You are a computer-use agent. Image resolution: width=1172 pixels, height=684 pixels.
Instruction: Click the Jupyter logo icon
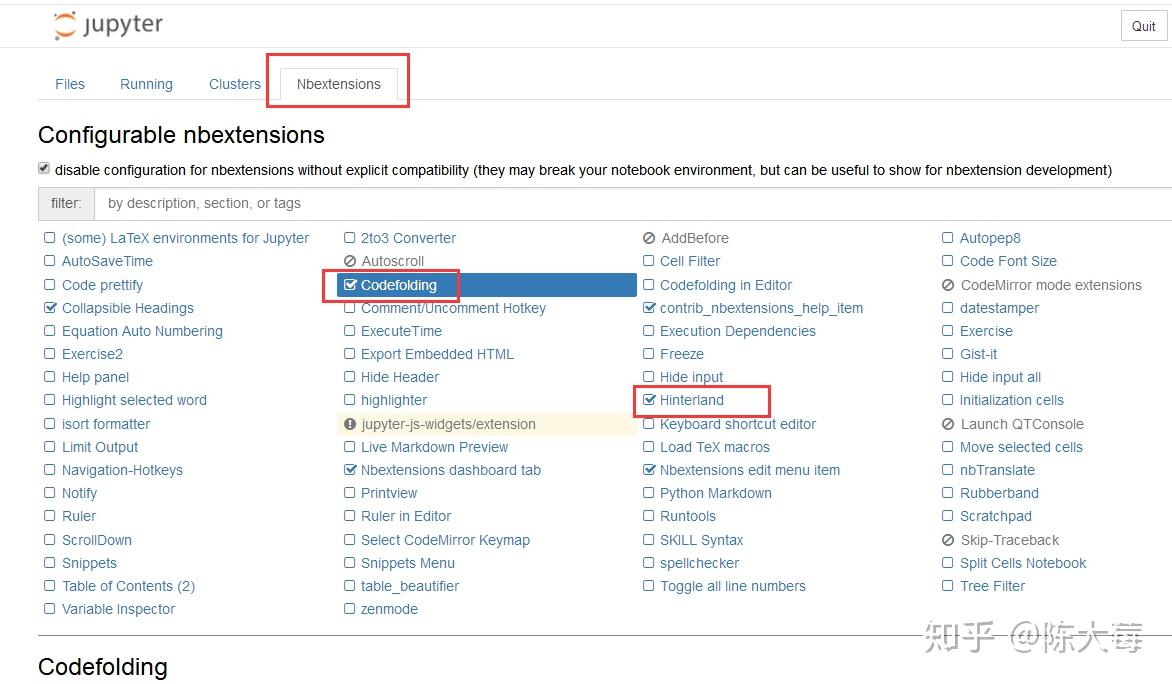click(x=65, y=26)
